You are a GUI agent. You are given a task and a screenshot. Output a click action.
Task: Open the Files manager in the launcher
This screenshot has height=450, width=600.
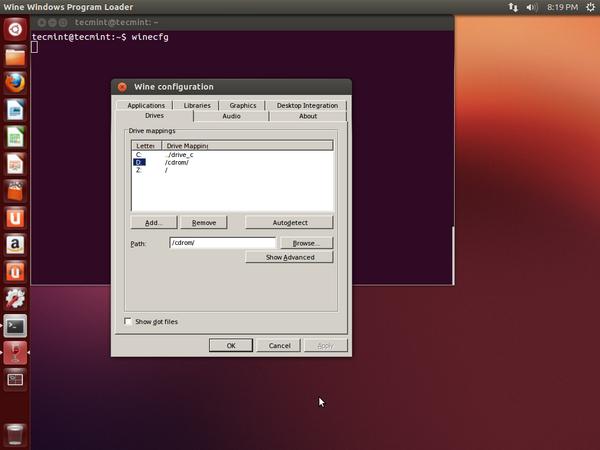tap(15, 56)
